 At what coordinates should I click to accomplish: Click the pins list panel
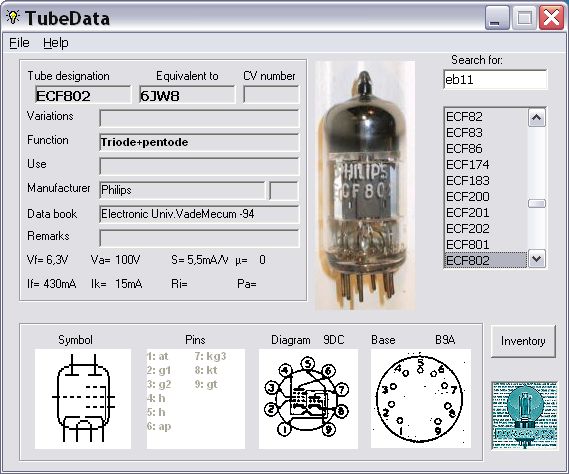pyautogui.click(x=196, y=399)
